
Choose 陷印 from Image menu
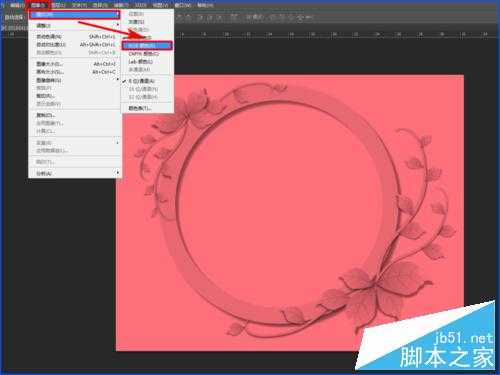coord(74,162)
